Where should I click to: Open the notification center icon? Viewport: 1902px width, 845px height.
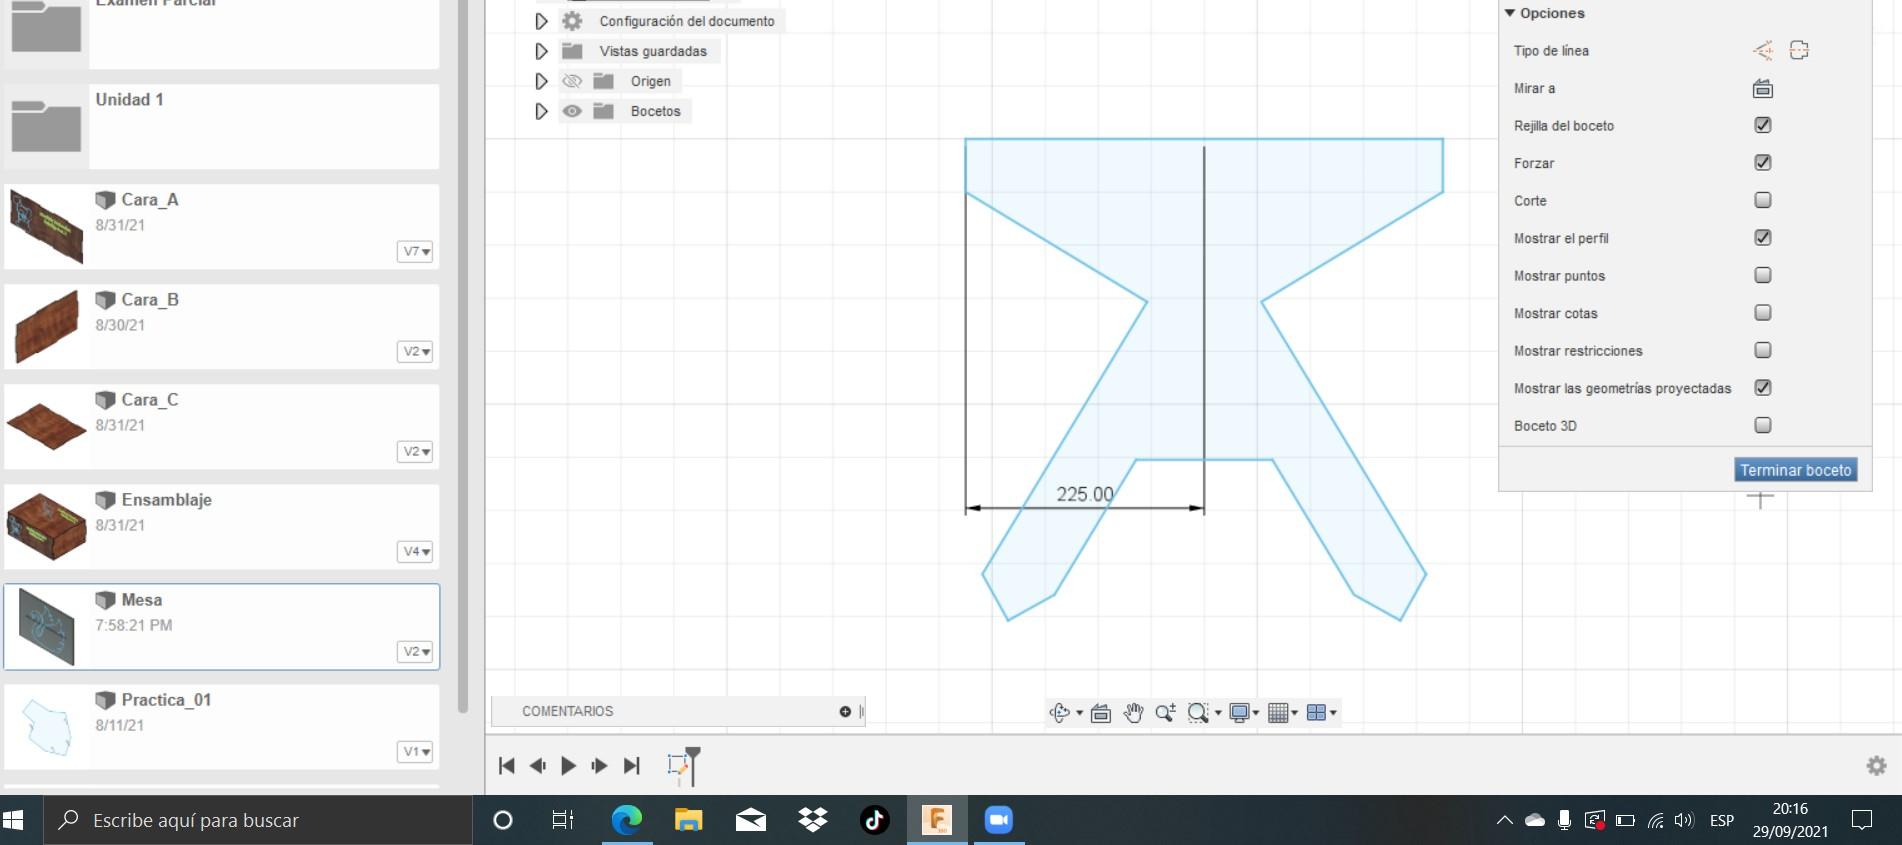(x=1862, y=820)
